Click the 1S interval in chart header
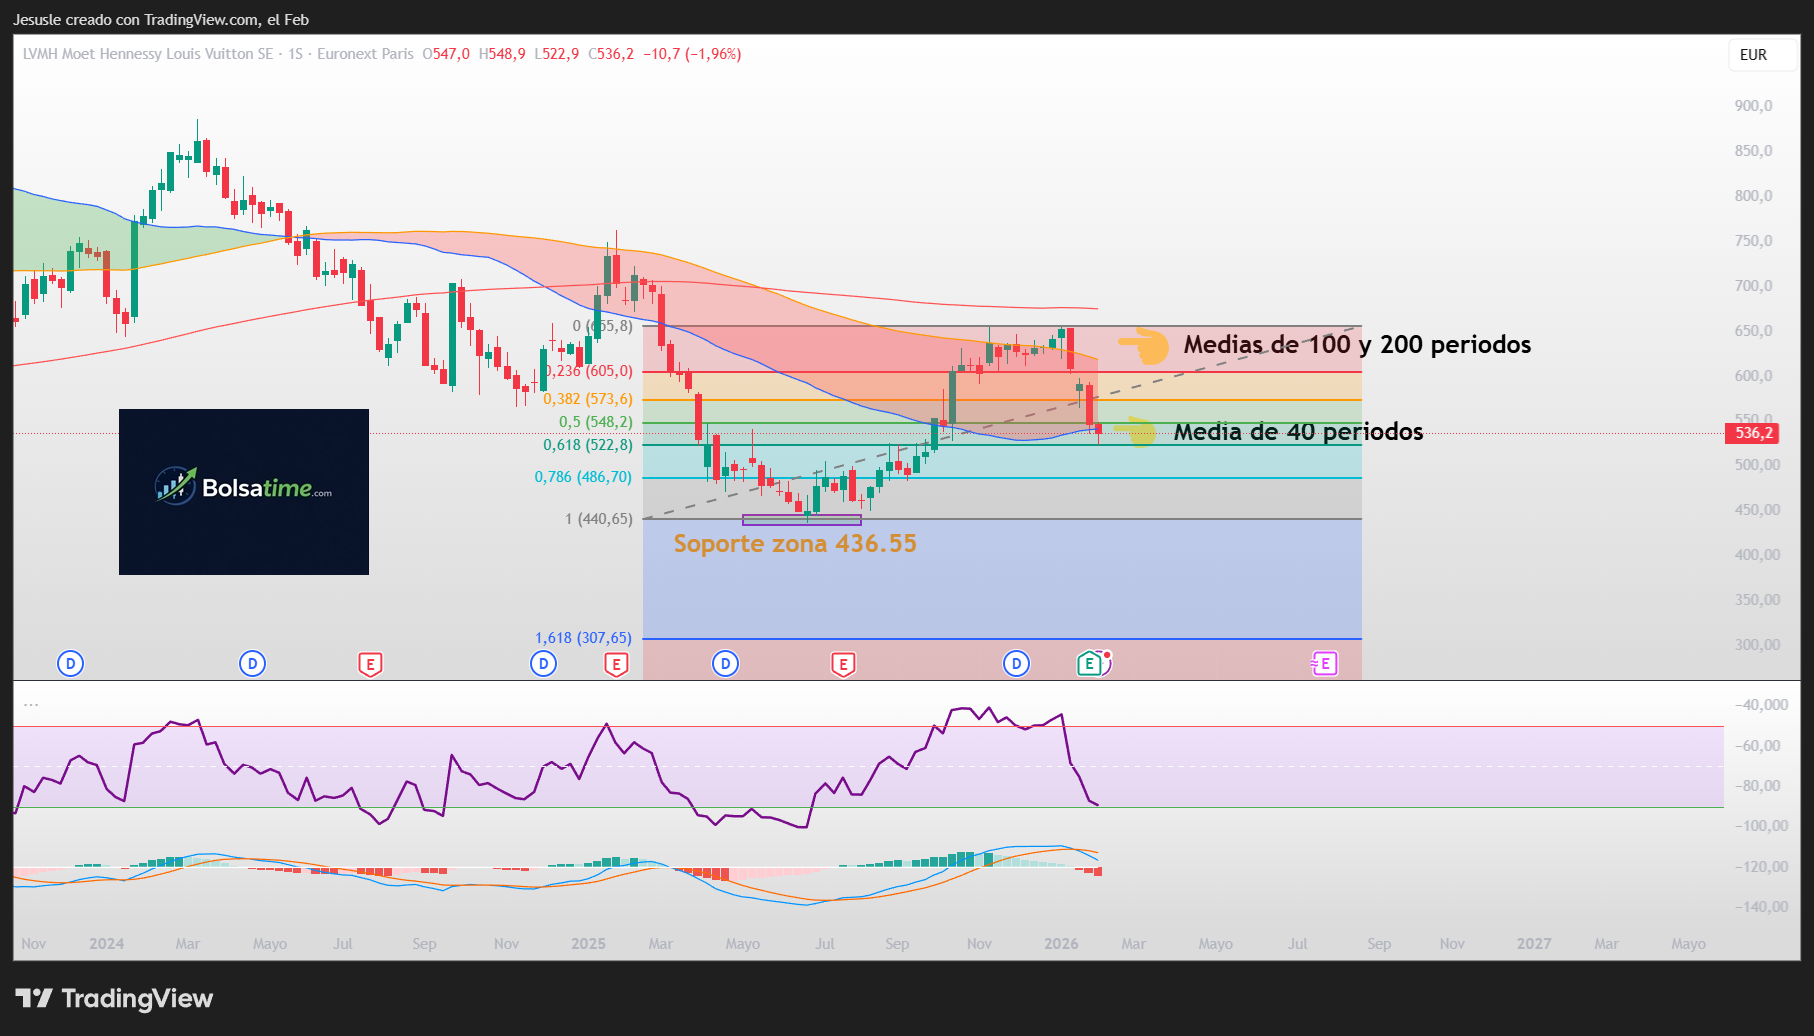This screenshot has width=1814, height=1036. [295, 54]
